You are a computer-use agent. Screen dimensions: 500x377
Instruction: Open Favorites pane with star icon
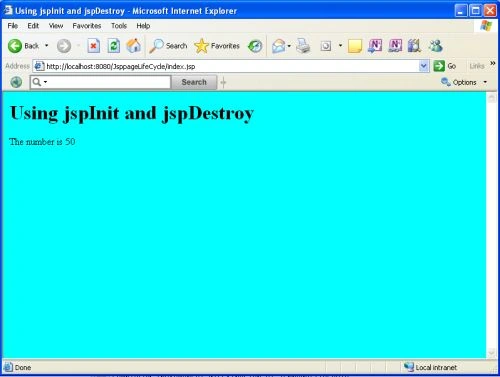[217, 46]
